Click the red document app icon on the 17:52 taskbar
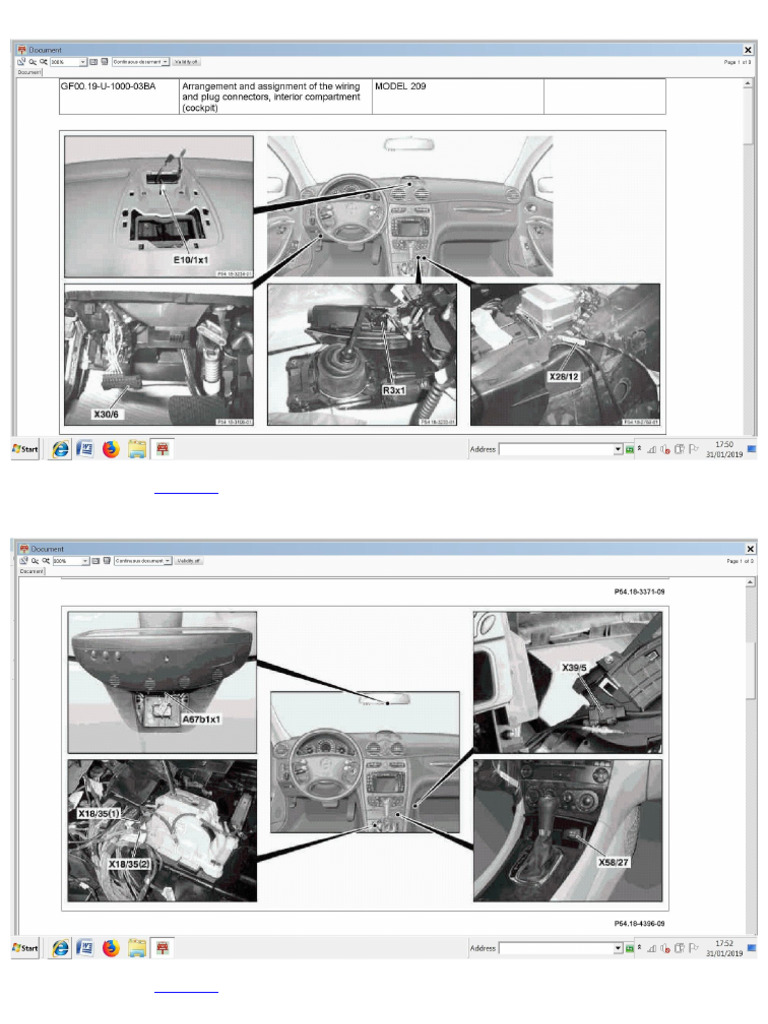 (x=163, y=948)
